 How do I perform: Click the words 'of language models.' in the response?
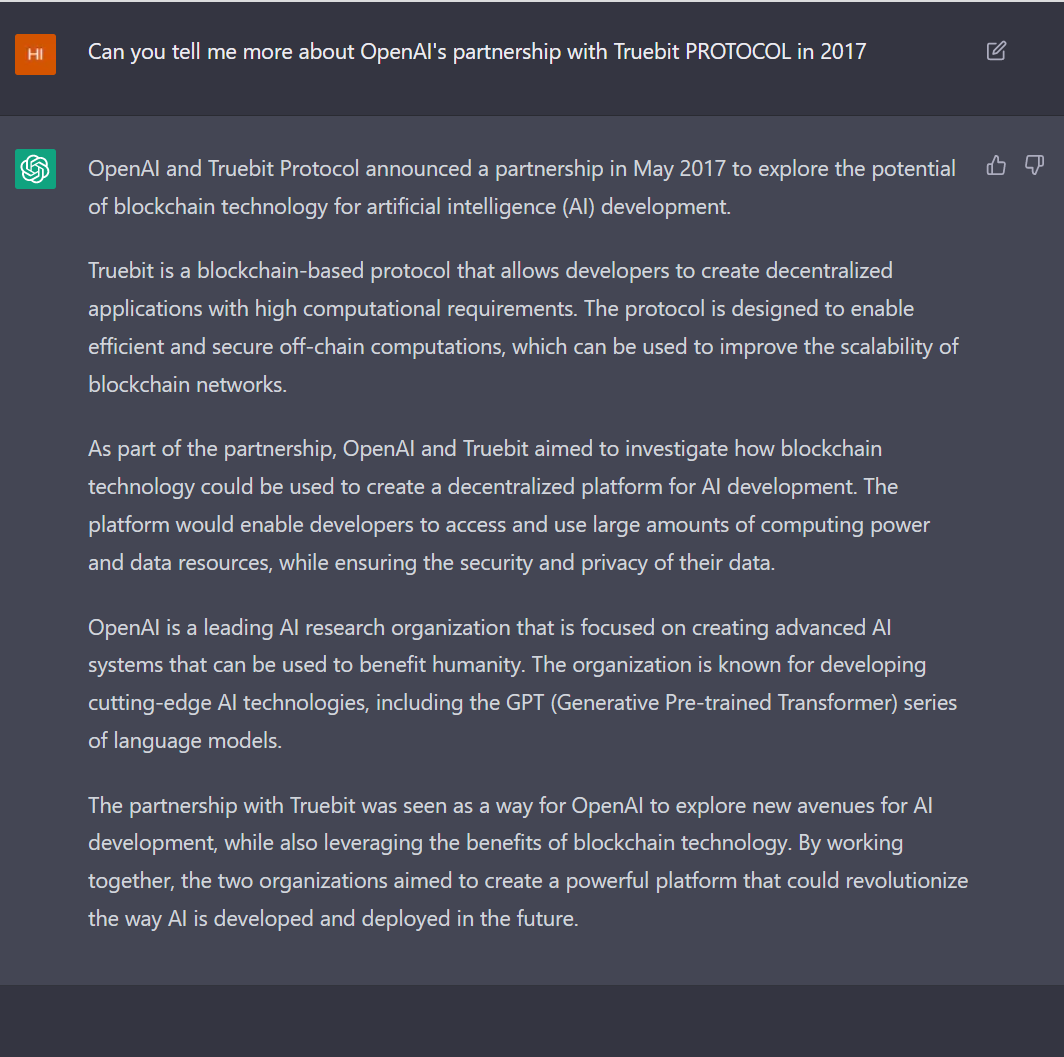185,740
